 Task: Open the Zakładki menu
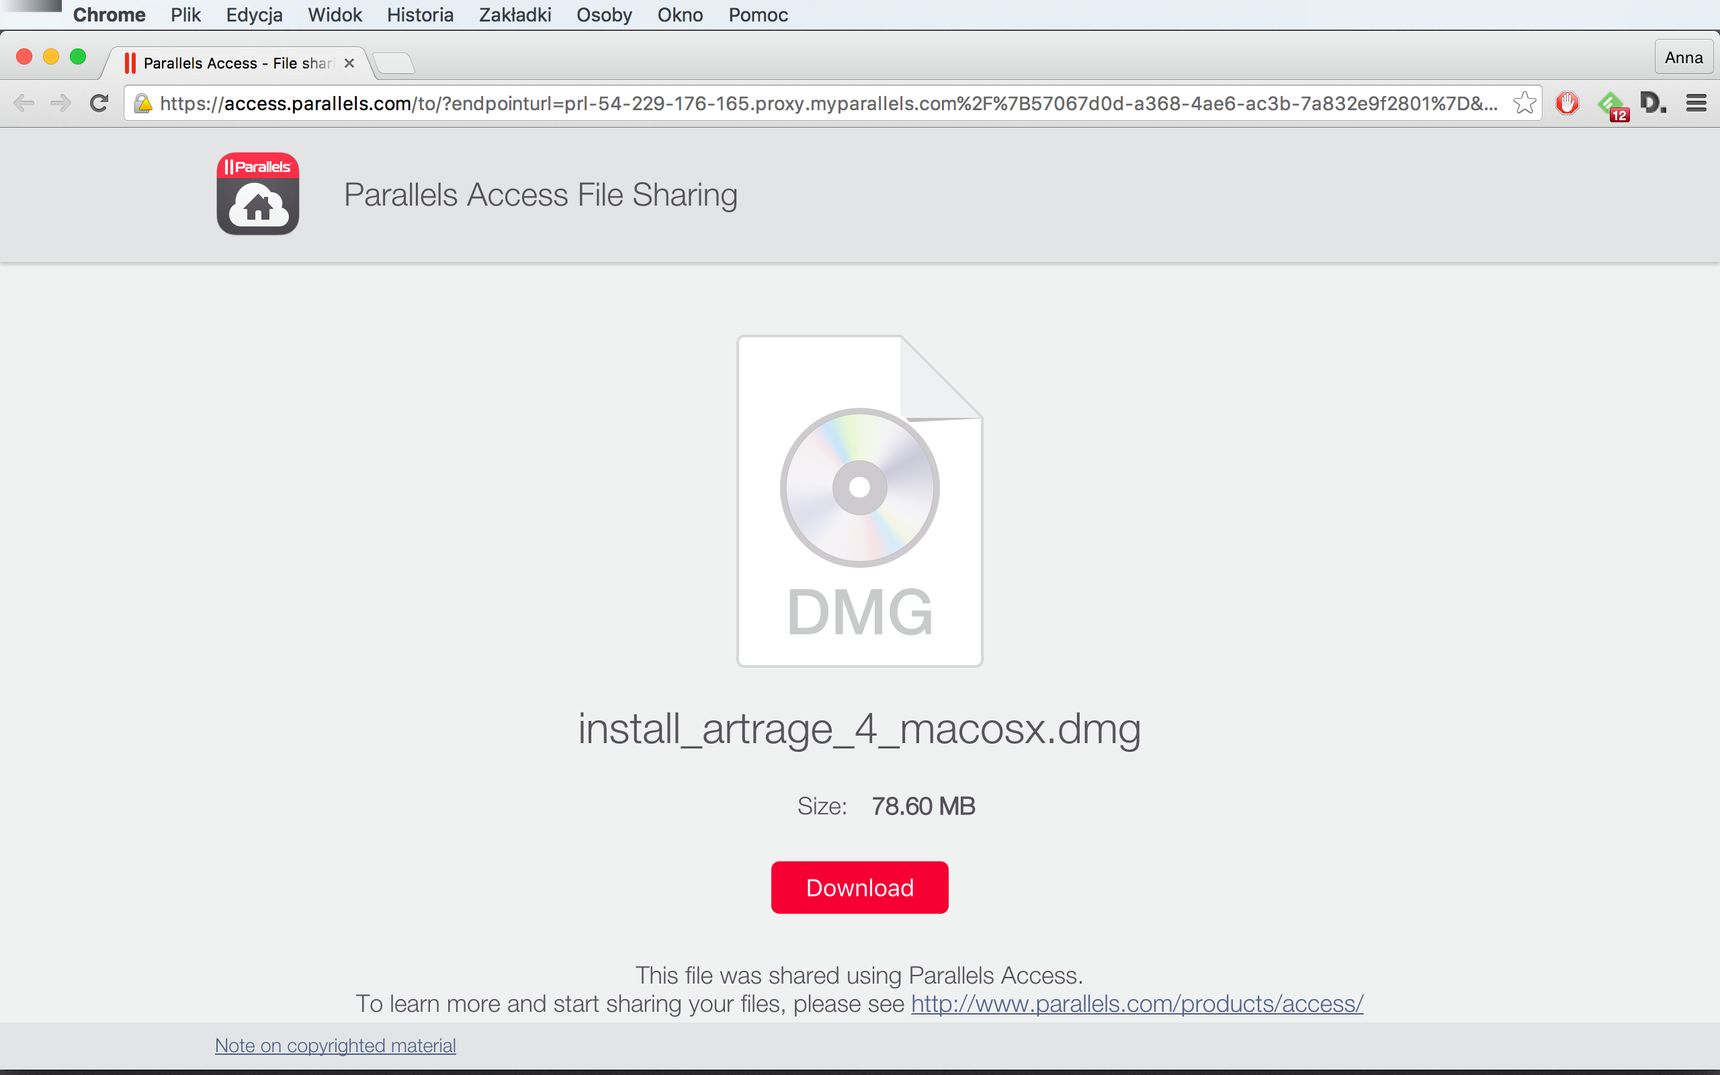click(515, 15)
